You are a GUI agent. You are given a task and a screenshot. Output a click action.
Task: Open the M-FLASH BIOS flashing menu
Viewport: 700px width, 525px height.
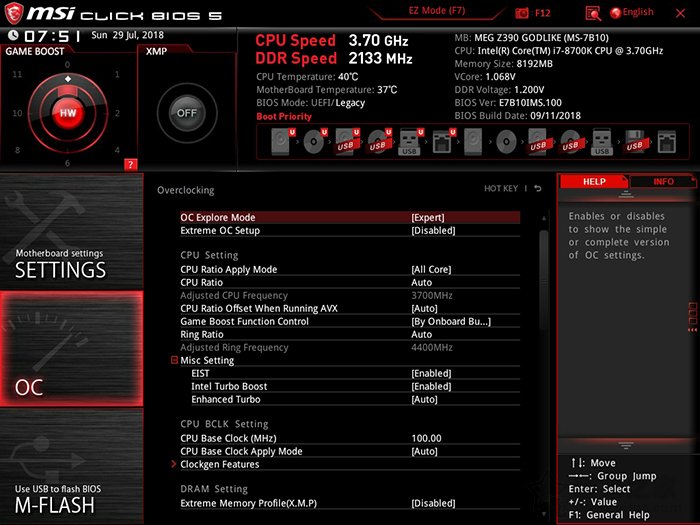point(71,467)
